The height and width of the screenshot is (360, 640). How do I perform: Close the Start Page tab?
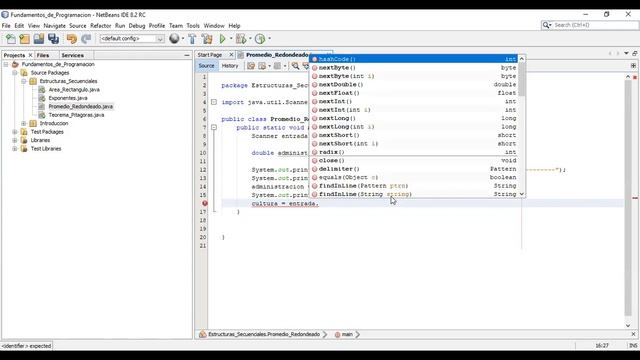pos(231,55)
